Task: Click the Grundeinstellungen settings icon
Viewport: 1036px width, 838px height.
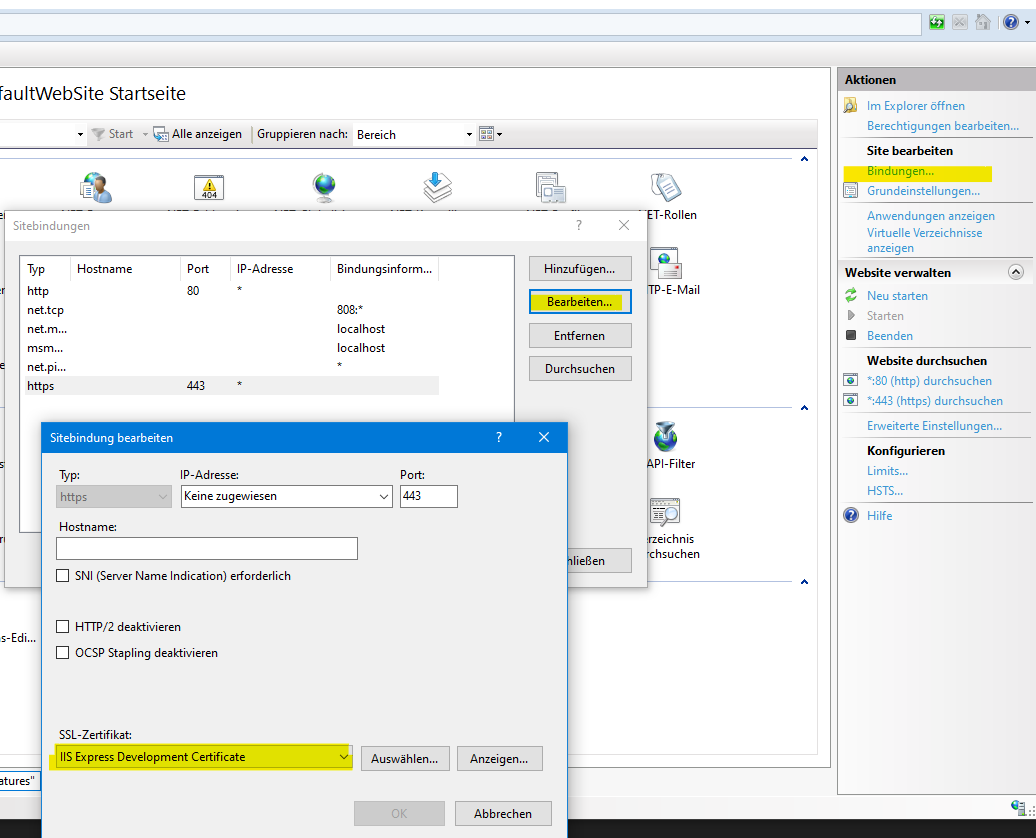Action: click(851, 191)
